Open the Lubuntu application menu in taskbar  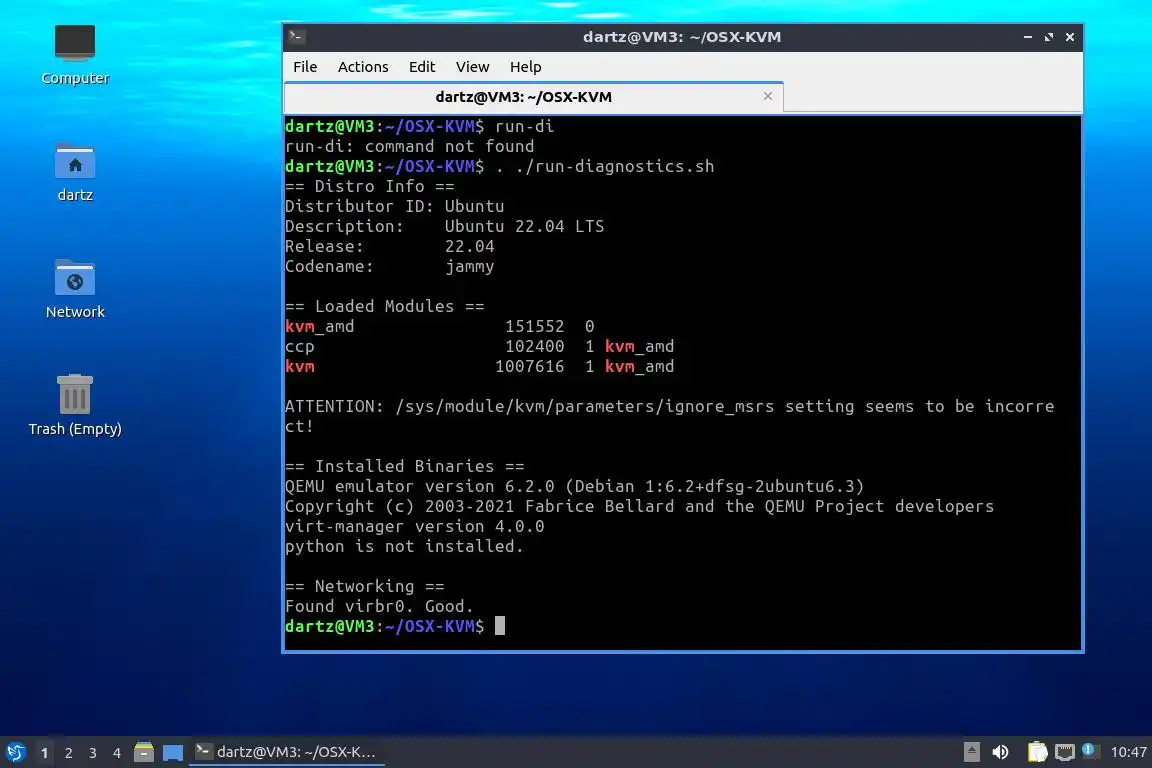coord(15,752)
